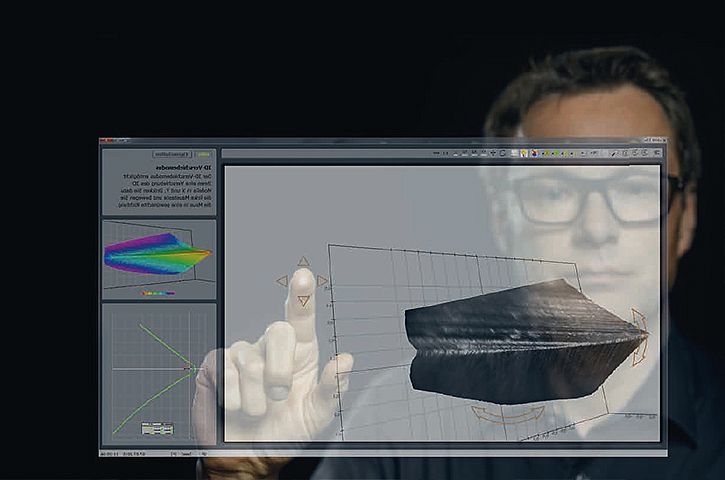Click the upper rotation arrow at the model's tip

[x=640, y=320]
